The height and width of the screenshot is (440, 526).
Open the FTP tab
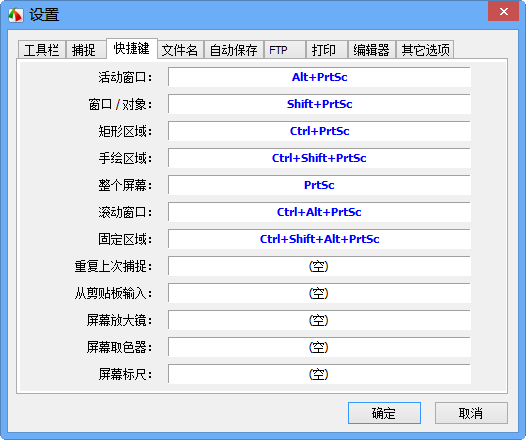click(x=284, y=50)
